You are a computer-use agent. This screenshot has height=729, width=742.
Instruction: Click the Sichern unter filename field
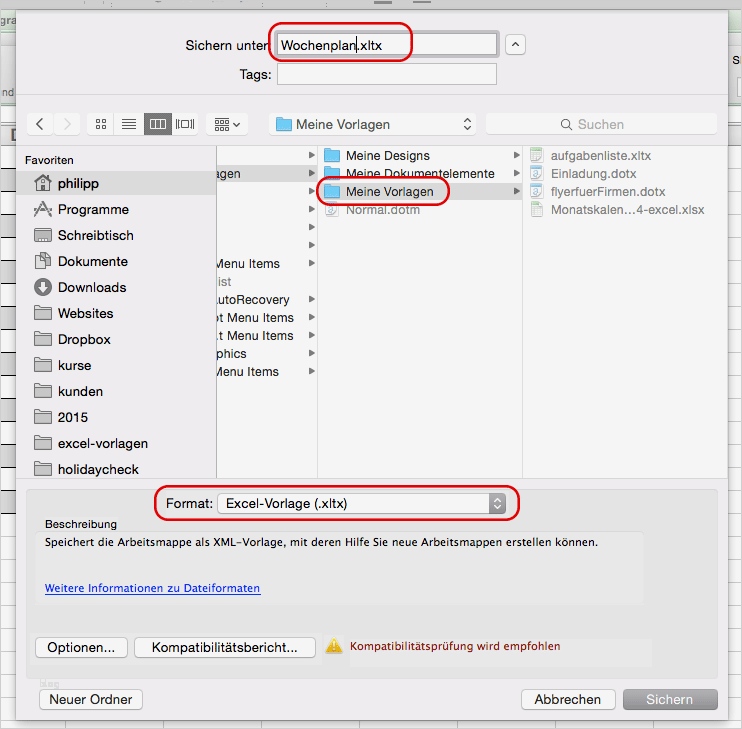click(x=387, y=45)
